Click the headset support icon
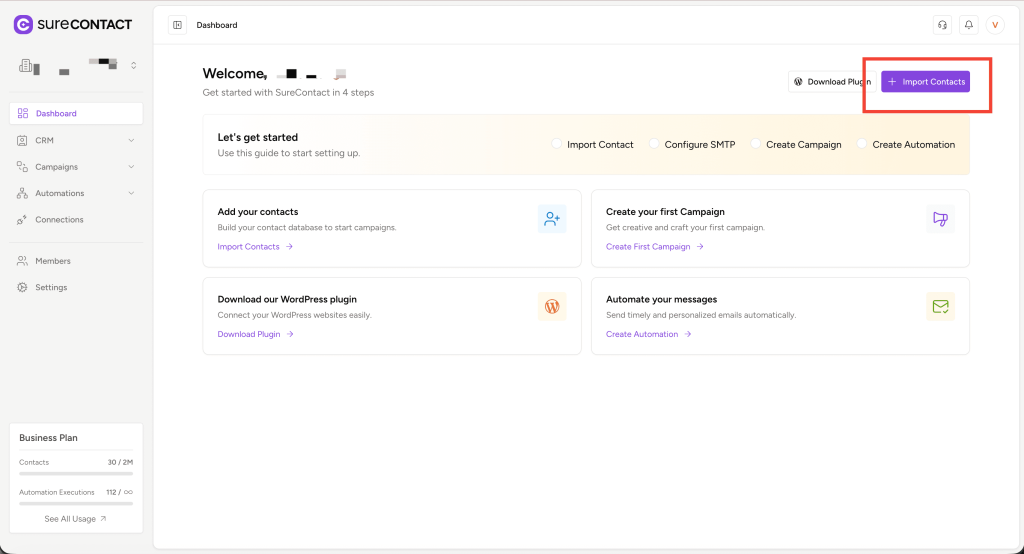The width and height of the screenshot is (1024, 554). point(941,25)
